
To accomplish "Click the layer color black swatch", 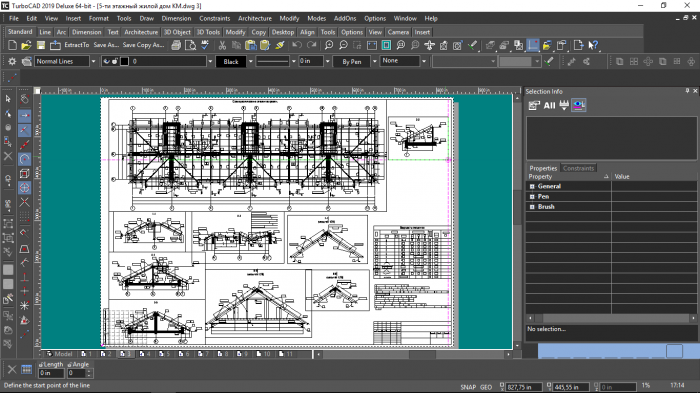I will [125, 61].
